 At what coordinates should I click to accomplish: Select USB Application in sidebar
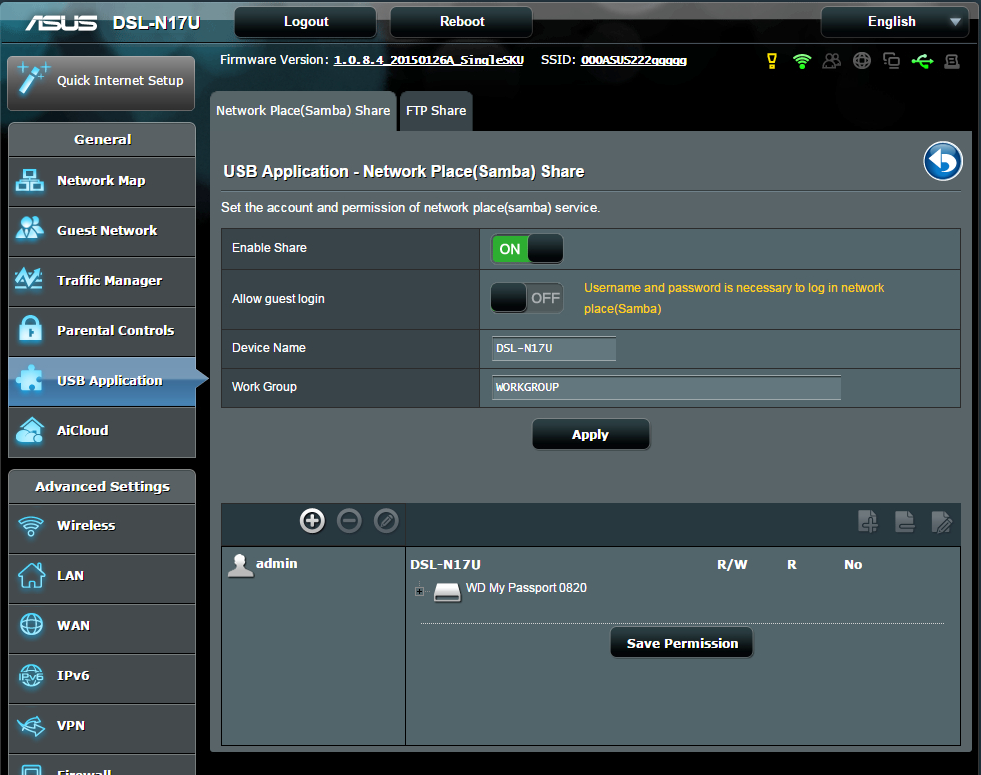point(102,381)
